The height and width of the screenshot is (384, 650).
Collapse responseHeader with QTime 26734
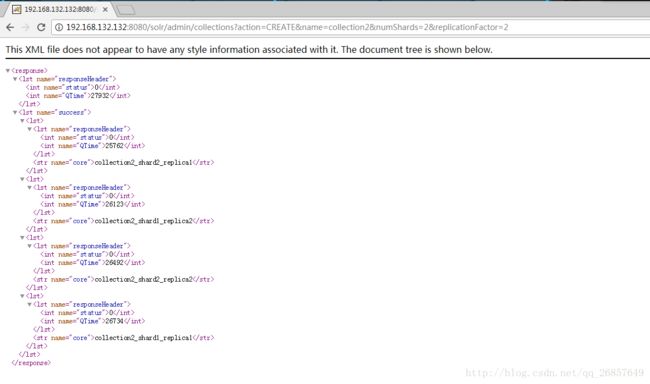tap(29, 304)
